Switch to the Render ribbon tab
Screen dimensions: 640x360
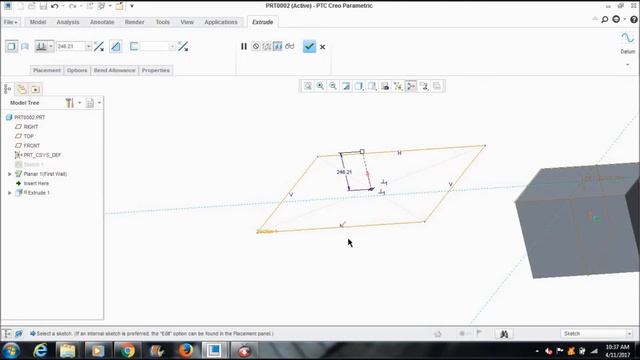pos(134,22)
